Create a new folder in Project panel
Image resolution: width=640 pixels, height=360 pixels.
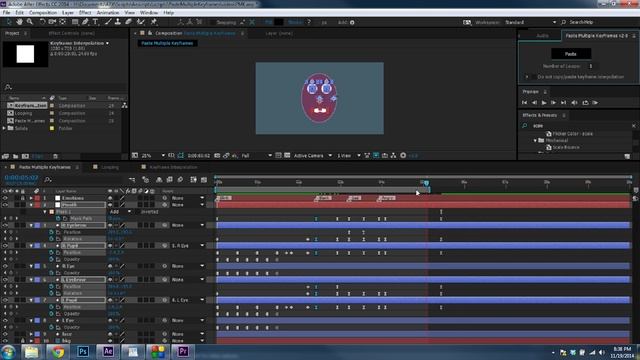tap(16, 156)
